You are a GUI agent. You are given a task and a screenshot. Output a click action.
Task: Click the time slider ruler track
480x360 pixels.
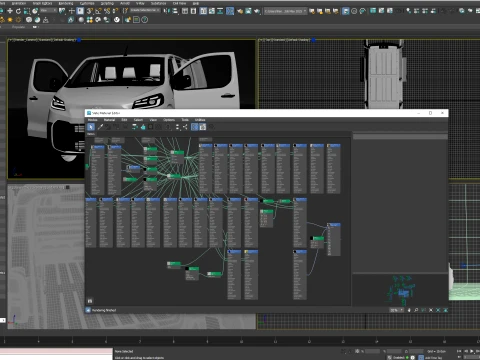pos(240,341)
